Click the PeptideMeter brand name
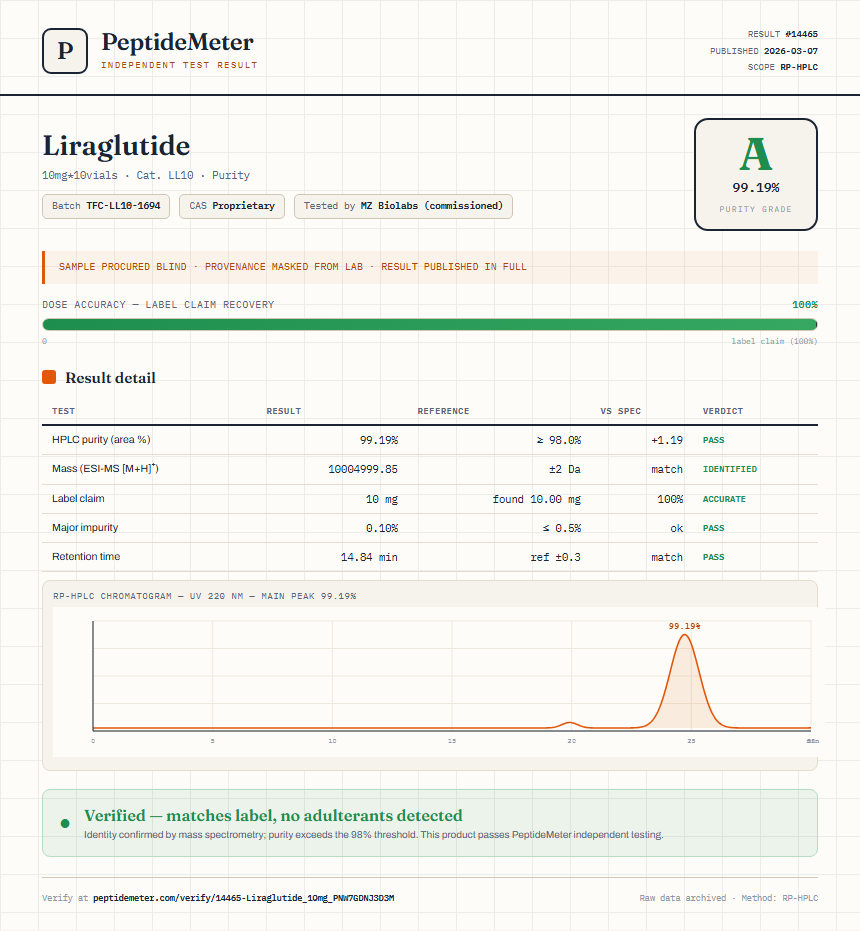The image size is (860, 931). 178,43
